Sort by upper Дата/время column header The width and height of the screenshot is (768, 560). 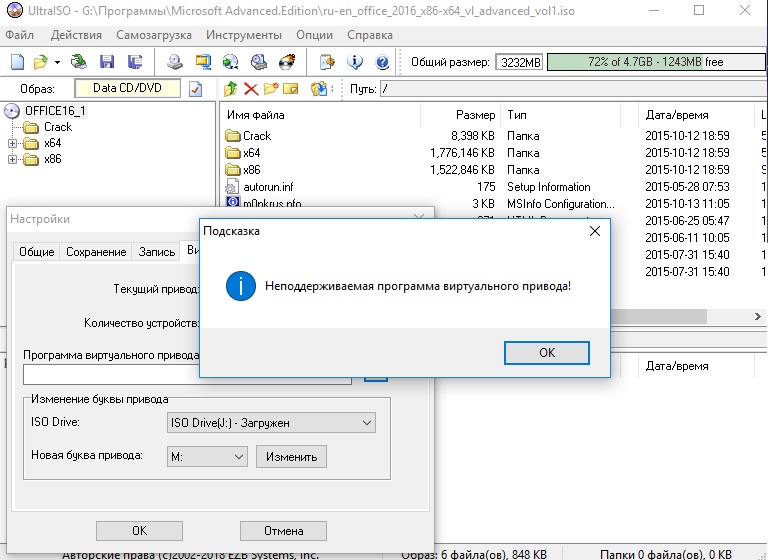[x=696, y=115]
